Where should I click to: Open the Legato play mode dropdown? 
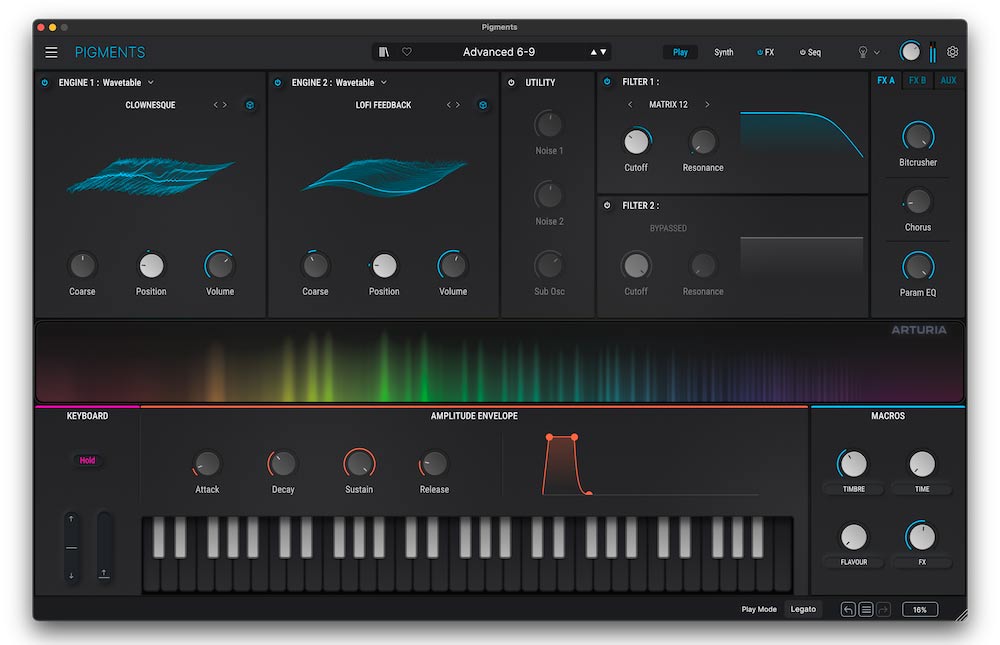(x=803, y=609)
